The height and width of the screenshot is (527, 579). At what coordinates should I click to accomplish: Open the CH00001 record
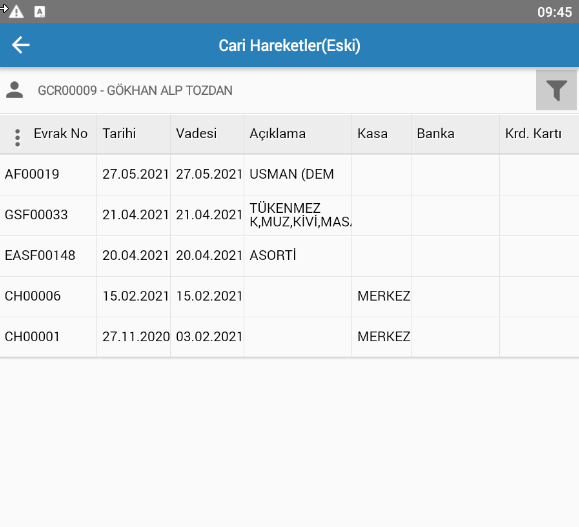pos(290,337)
